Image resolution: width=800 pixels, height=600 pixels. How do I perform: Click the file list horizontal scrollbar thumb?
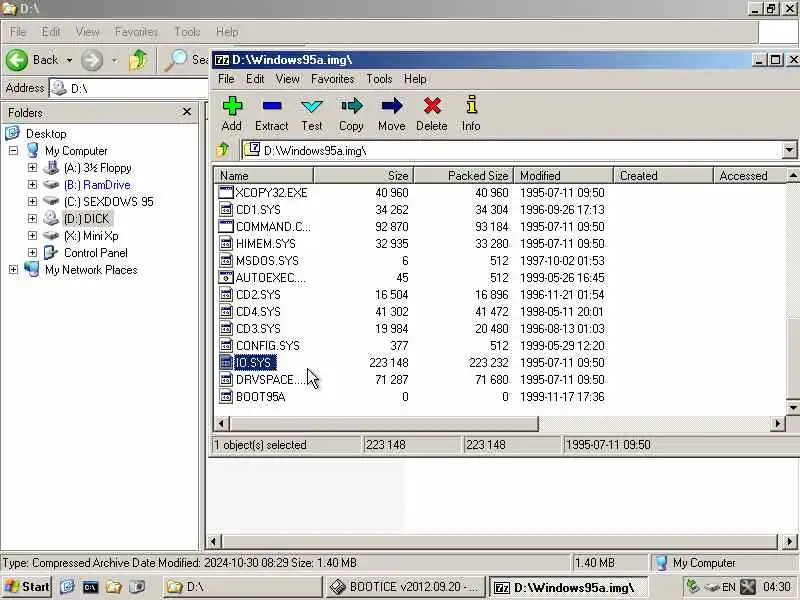(x=384, y=423)
